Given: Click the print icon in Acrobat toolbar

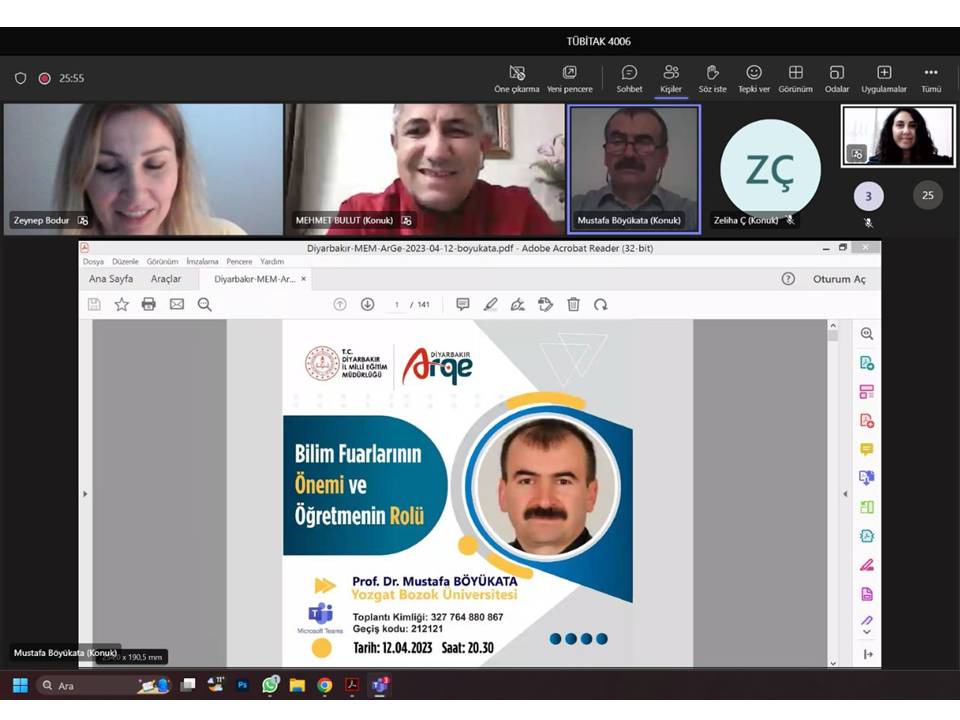Looking at the screenshot, I should 149,304.
